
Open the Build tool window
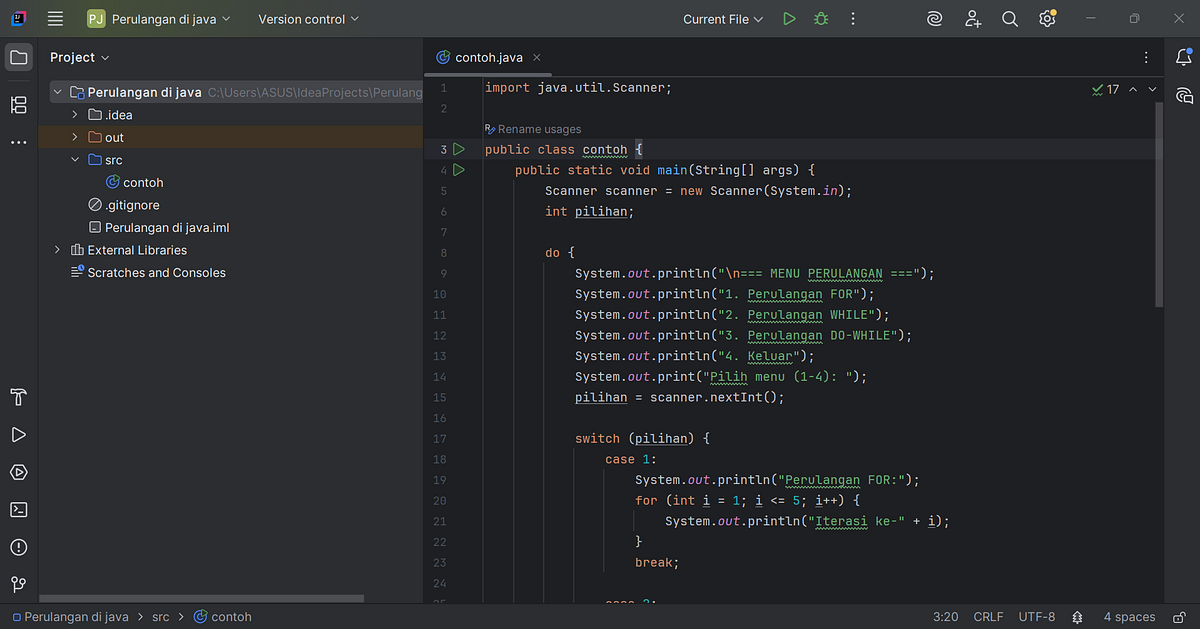[x=17, y=397]
